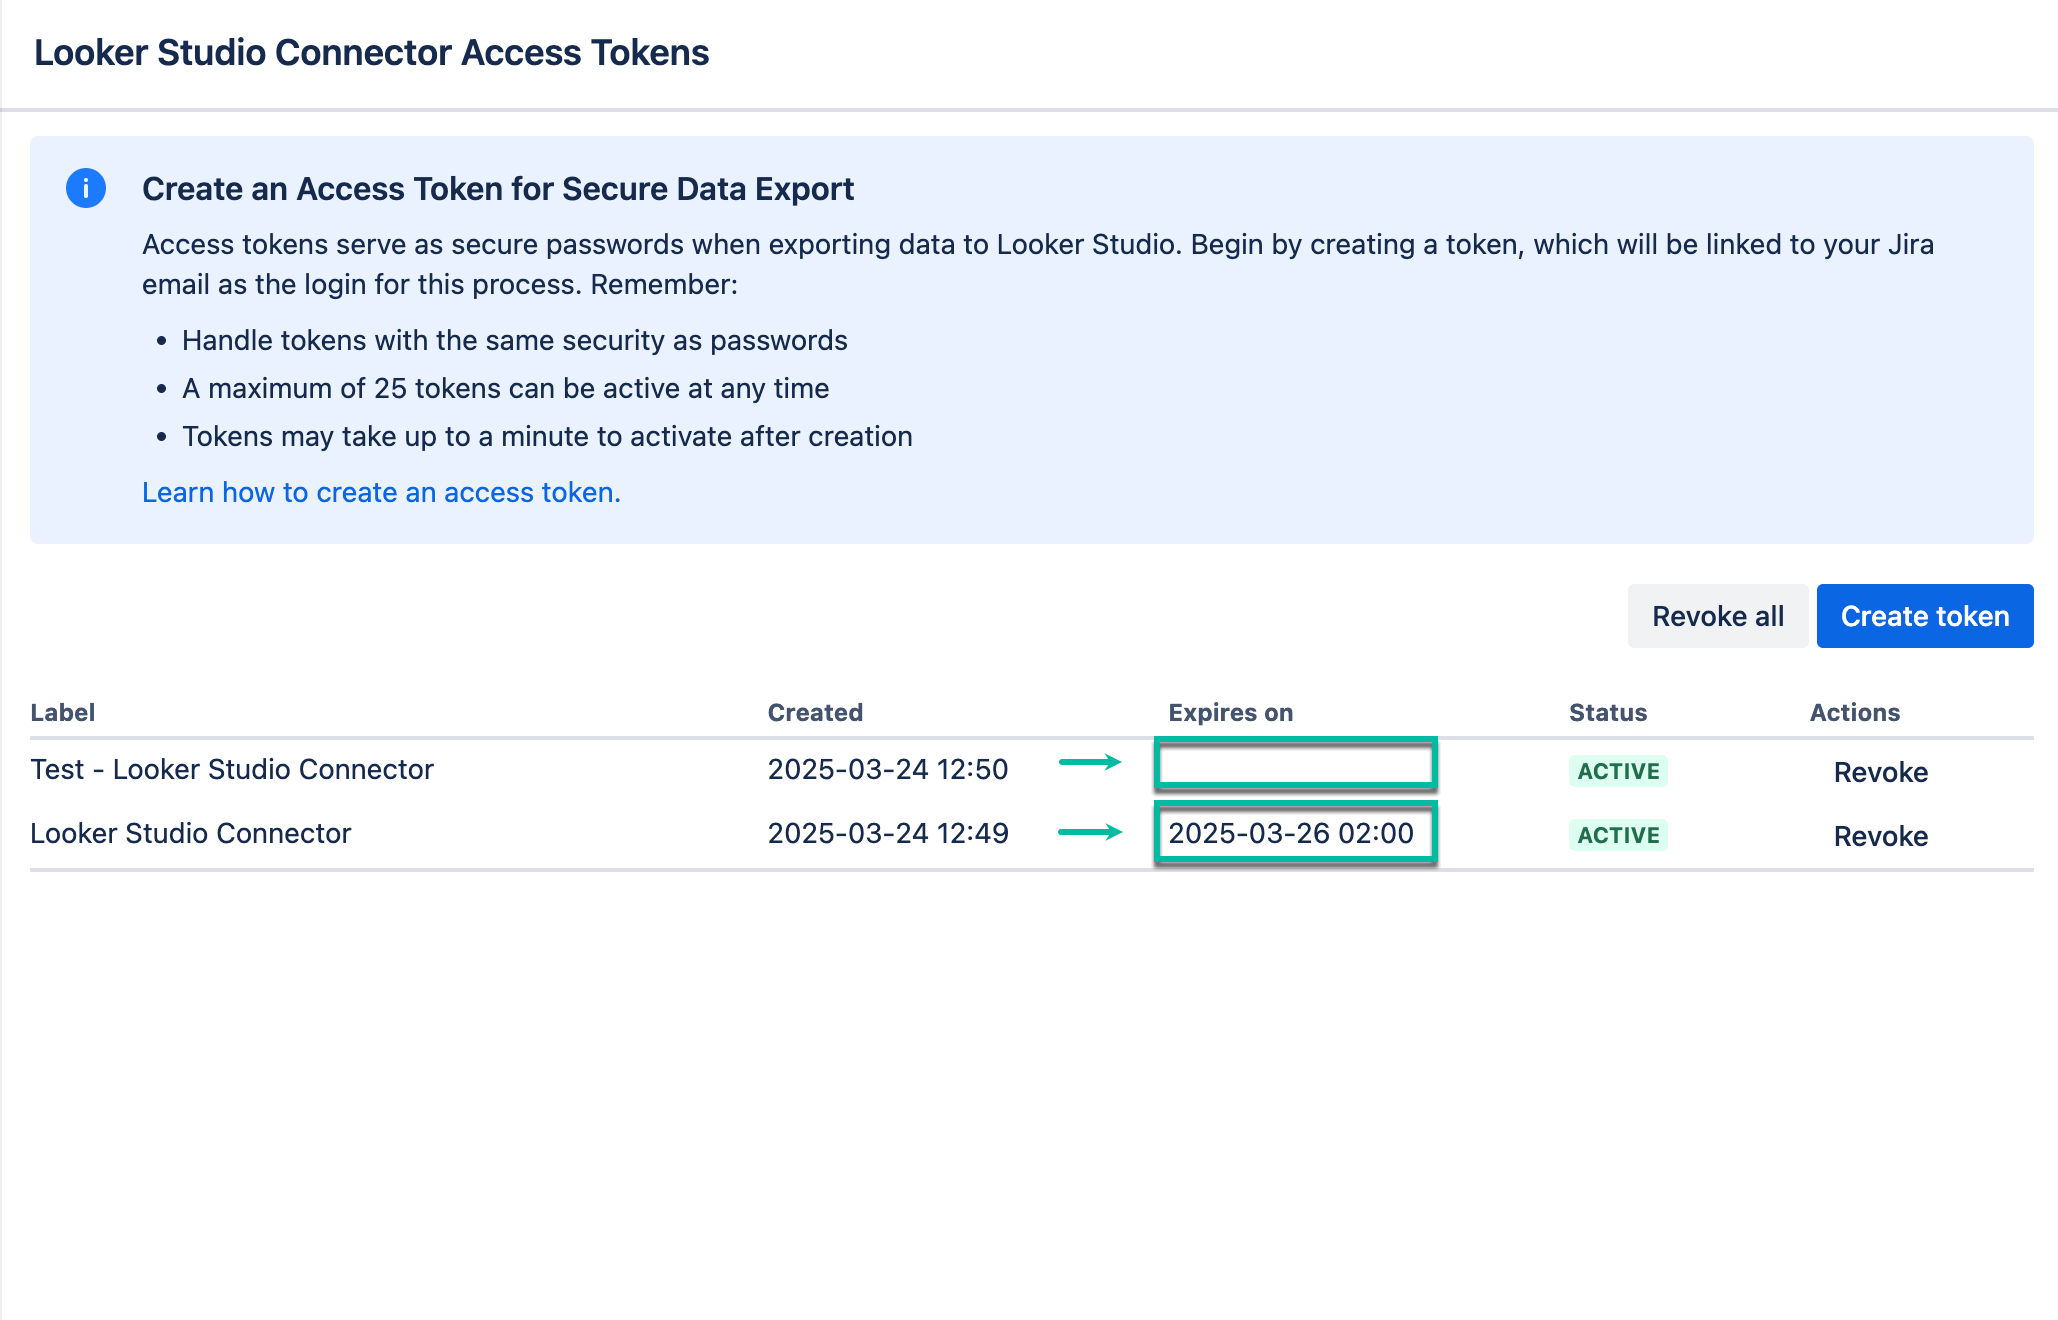The image size is (2058, 1320).
Task: Click the blue info icon in the banner
Action: click(x=85, y=188)
